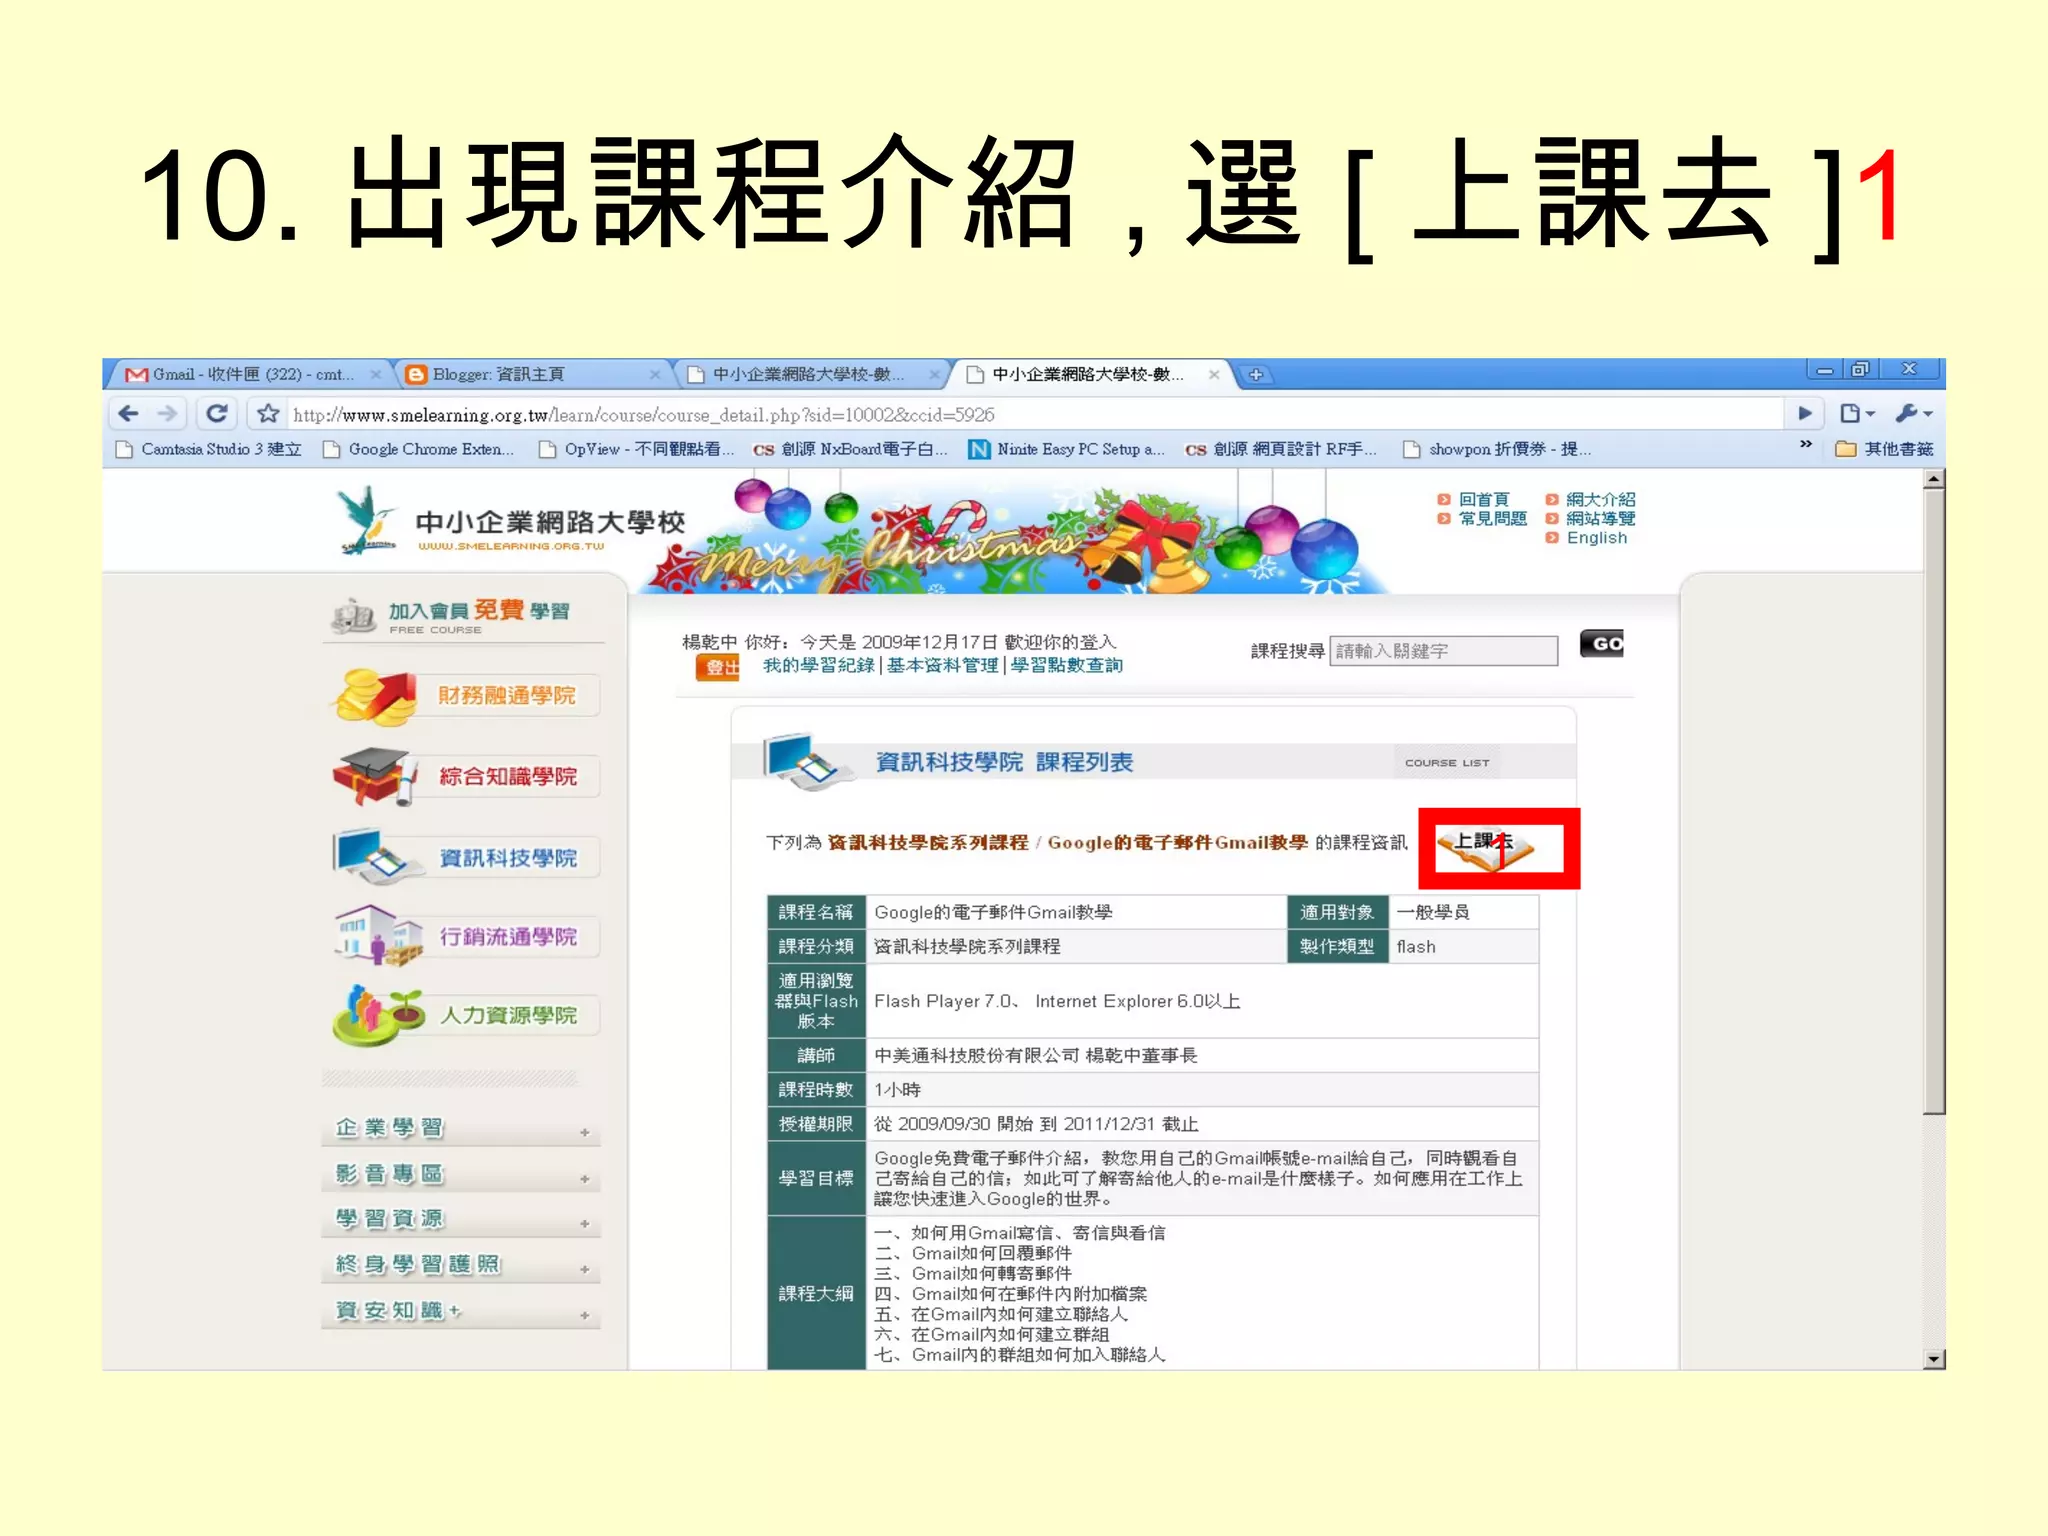2048x1536 pixels.
Task: Click the 登出 logout button
Action: [718, 667]
